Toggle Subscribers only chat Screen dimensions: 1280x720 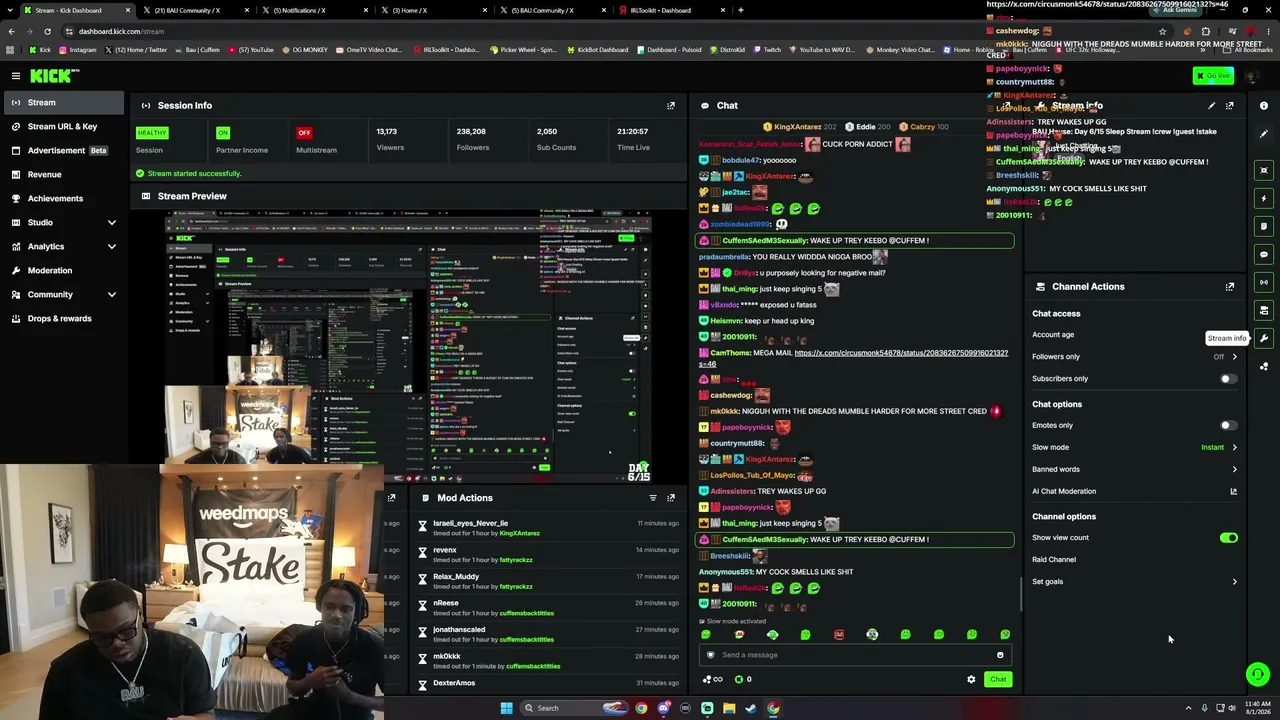point(1228,379)
